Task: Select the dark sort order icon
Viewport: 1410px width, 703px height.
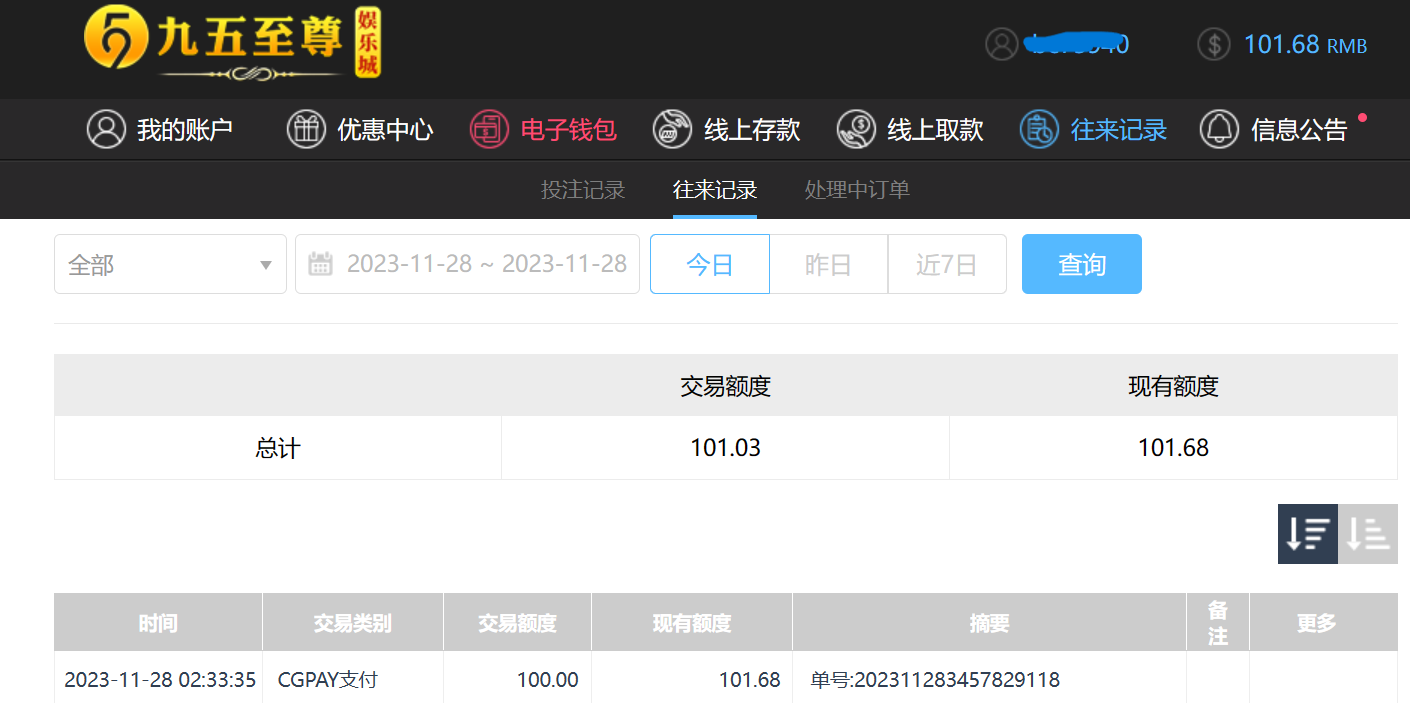Action: pyautogui.click(x=1308, y=534)
